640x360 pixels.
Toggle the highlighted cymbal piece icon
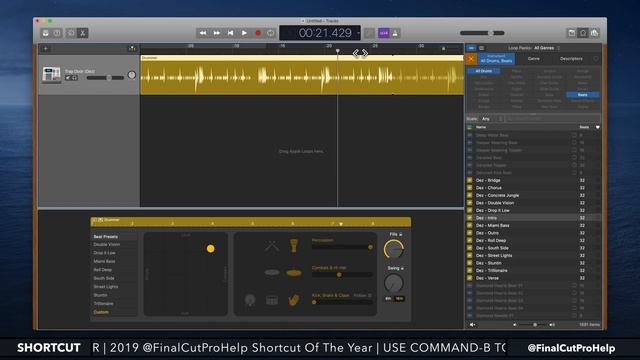coord(293,273)
